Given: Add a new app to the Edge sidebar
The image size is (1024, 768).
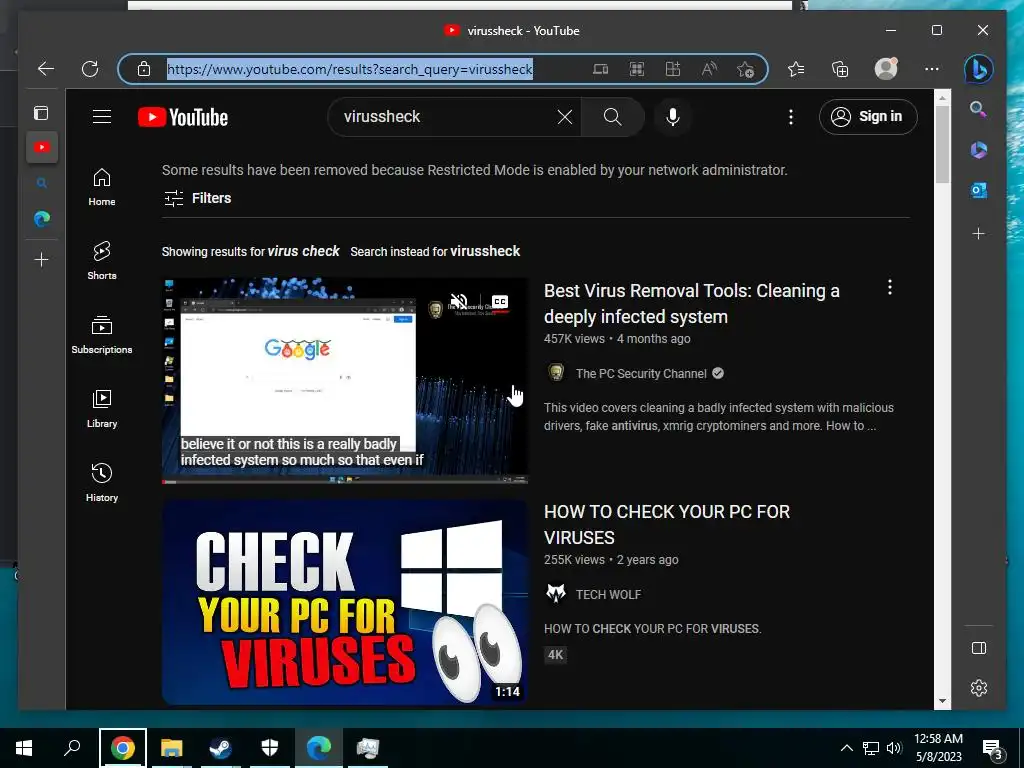Looking at the screenshot, I should click(978, 233).
